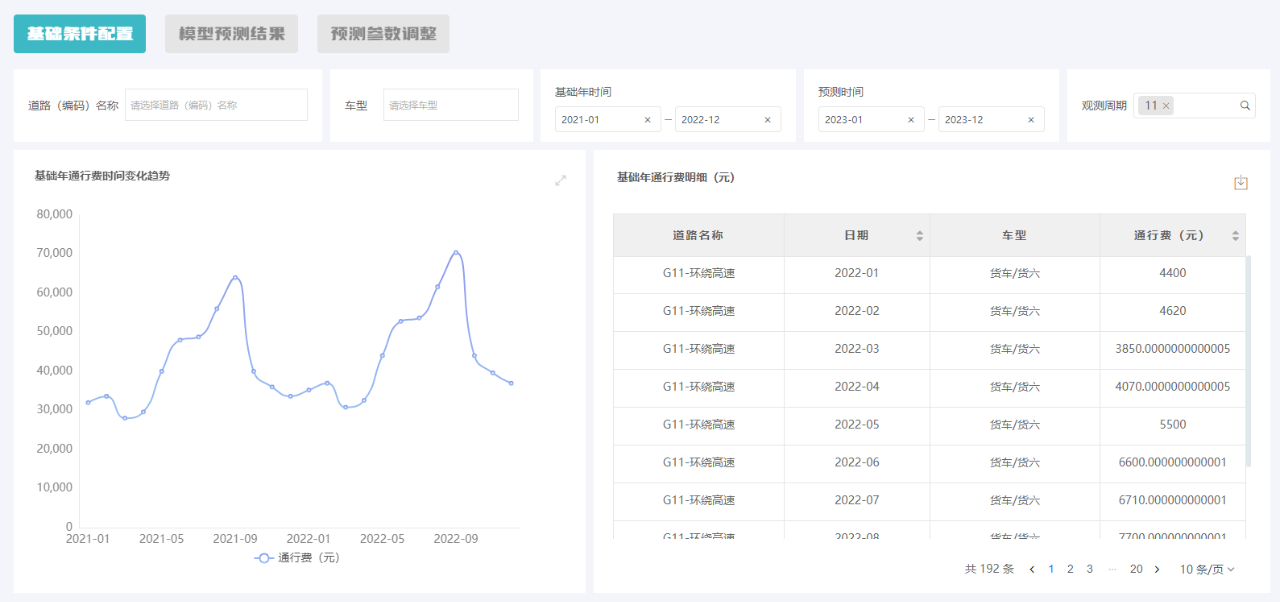This screenshot has height=602, width=1280.
Task: Select the 2022-07 date cell
Action: point(857,500)
